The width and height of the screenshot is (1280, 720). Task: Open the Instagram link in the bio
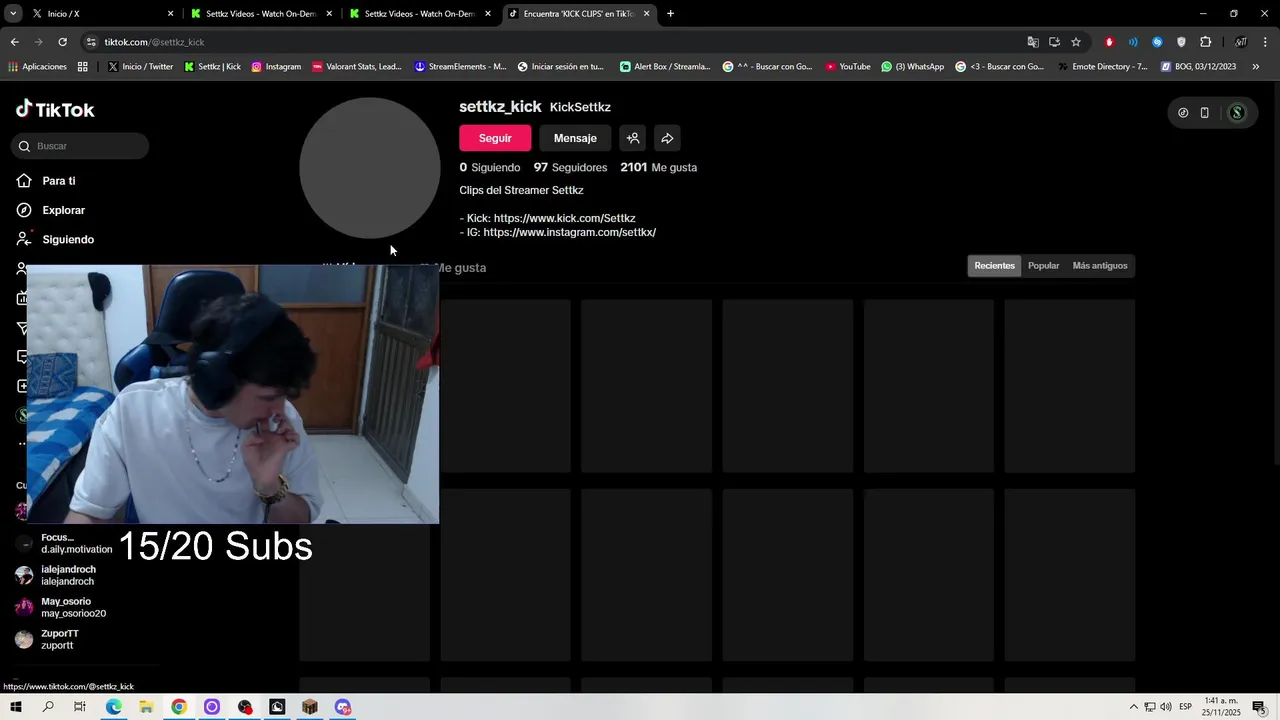(x=569, y=232)
